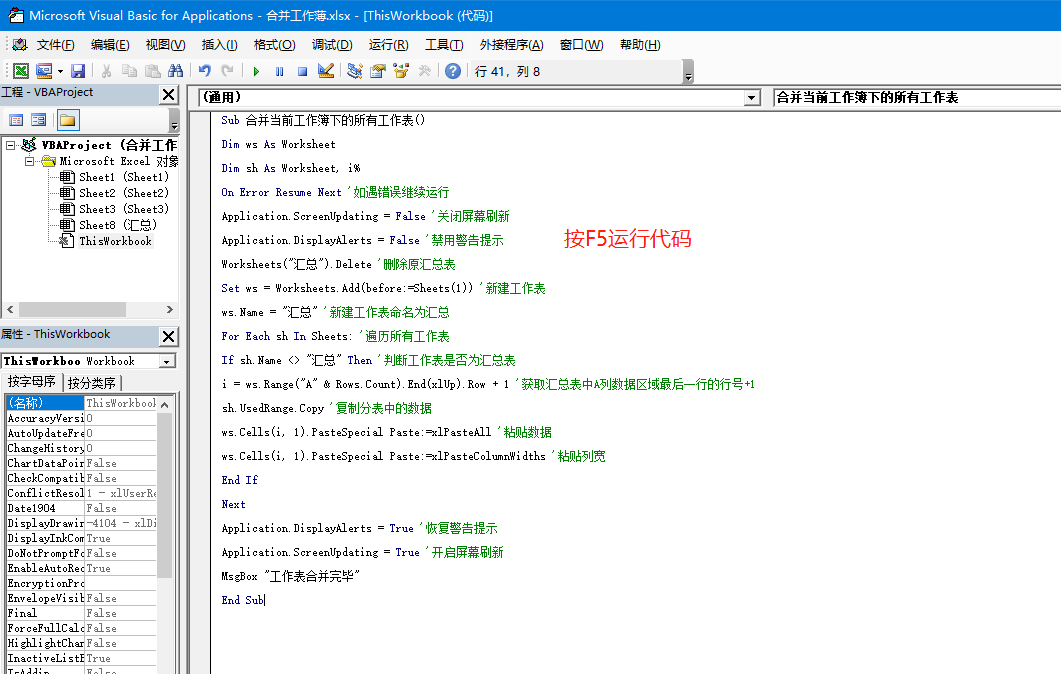Screen dimensions: 1061x674
Task: Collapse the Microsoft Excel 对象 folder
Action: pyautogui.click(x=29, y=161)
